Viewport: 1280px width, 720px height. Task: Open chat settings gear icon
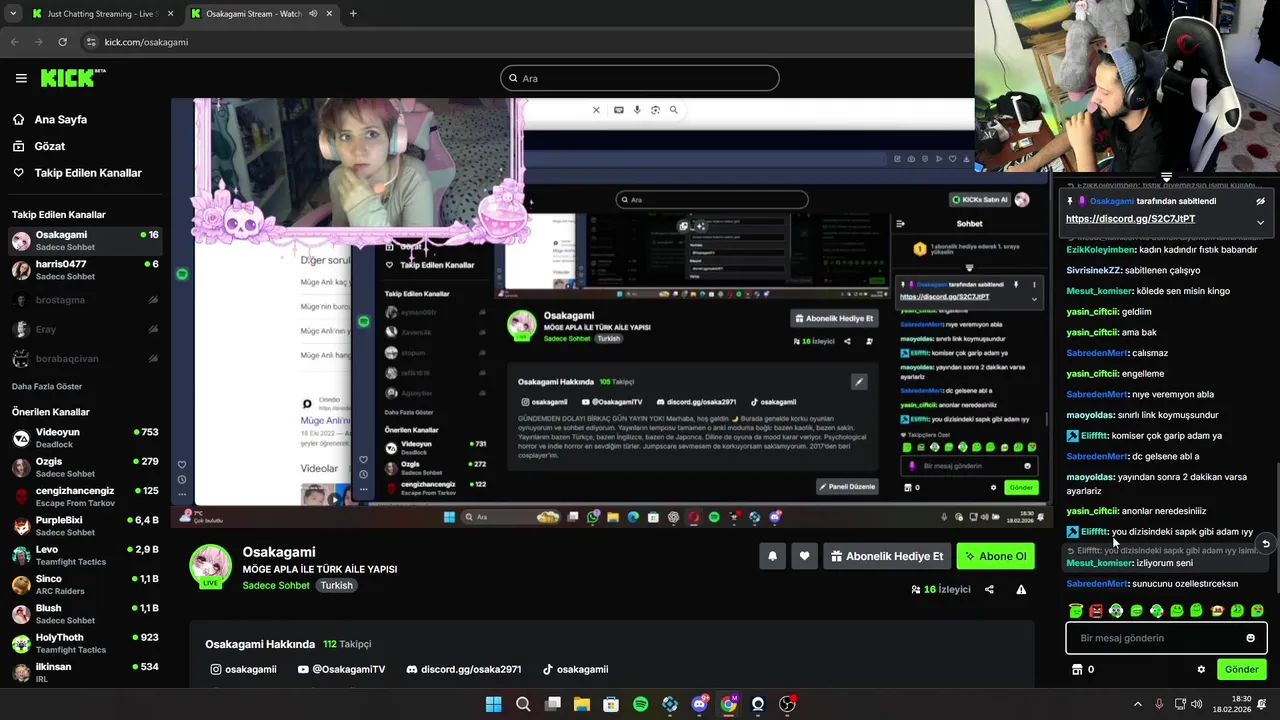click(1201, 669)
